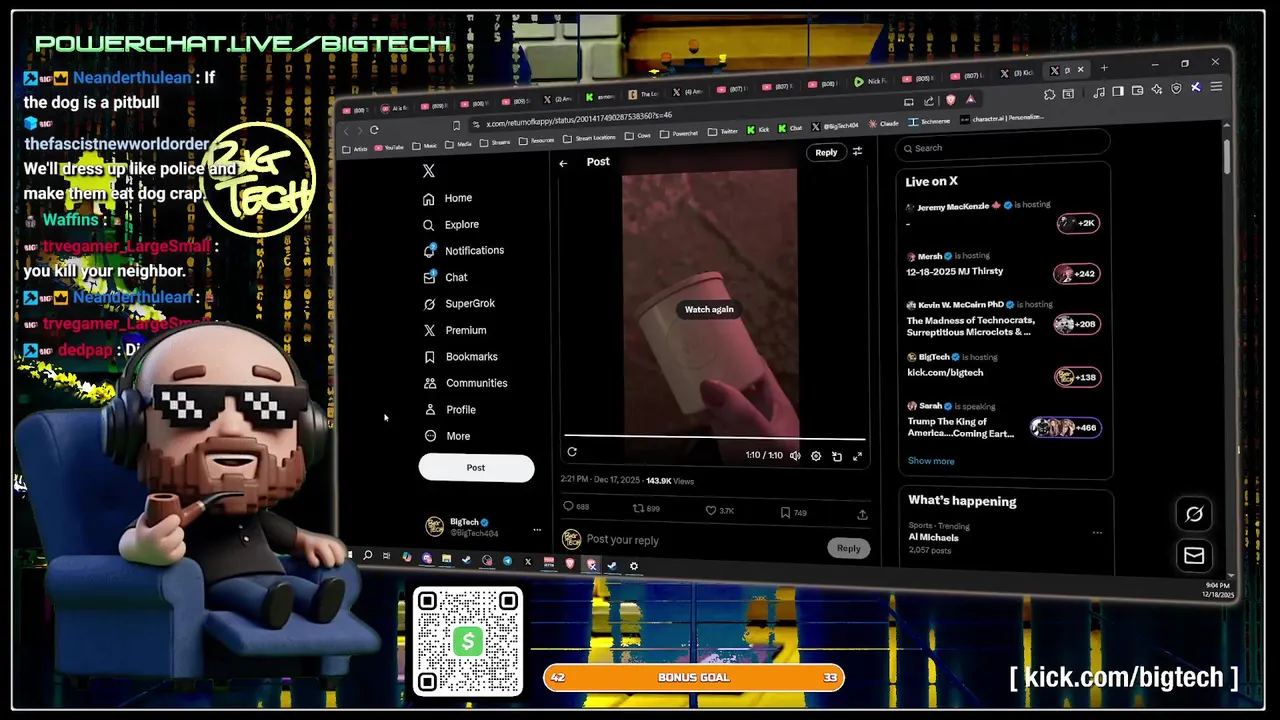The image size is (1280, 720).
Task: Open browser extensions puzzle icon
Action: (1049, 94)
